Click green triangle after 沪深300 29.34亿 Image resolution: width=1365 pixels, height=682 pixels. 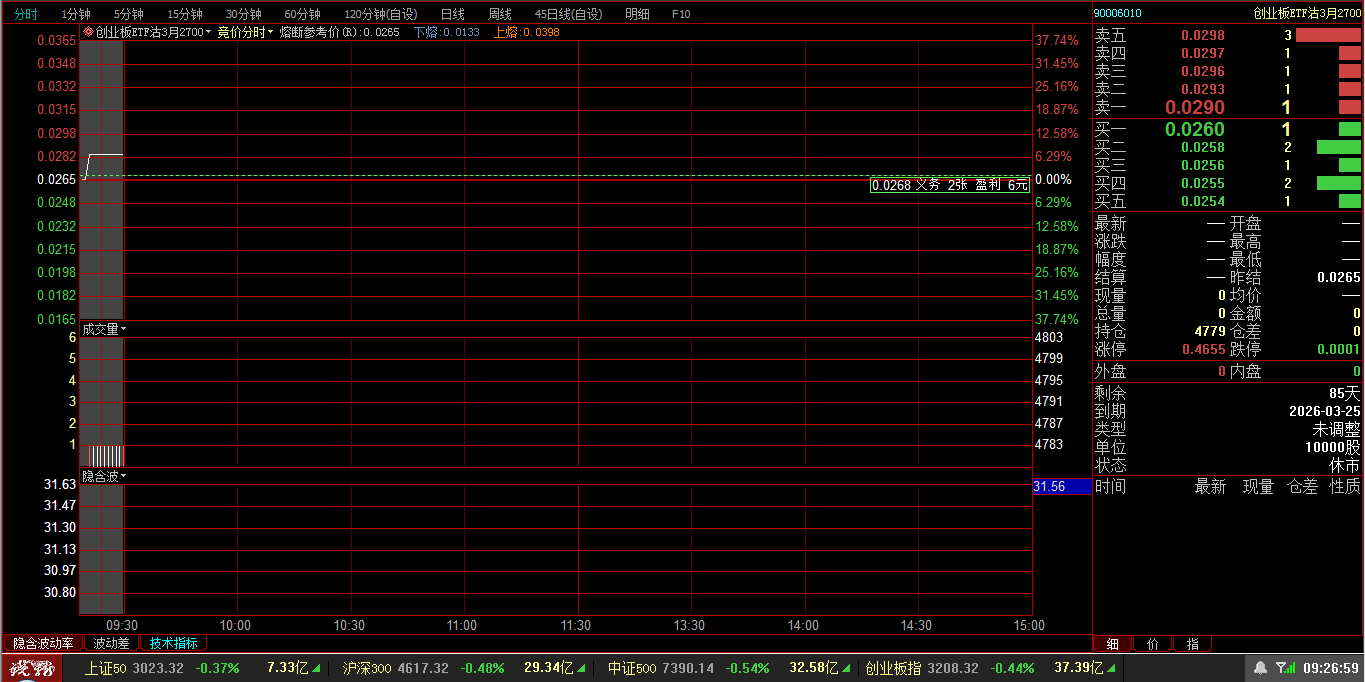point(582,668)
